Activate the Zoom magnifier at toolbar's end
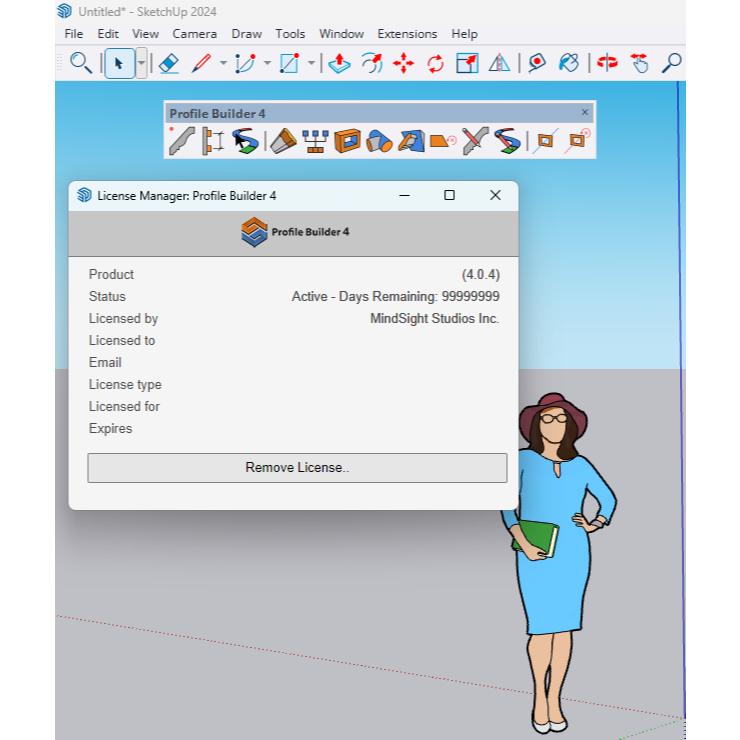740x740 pixels. [671, 63]
